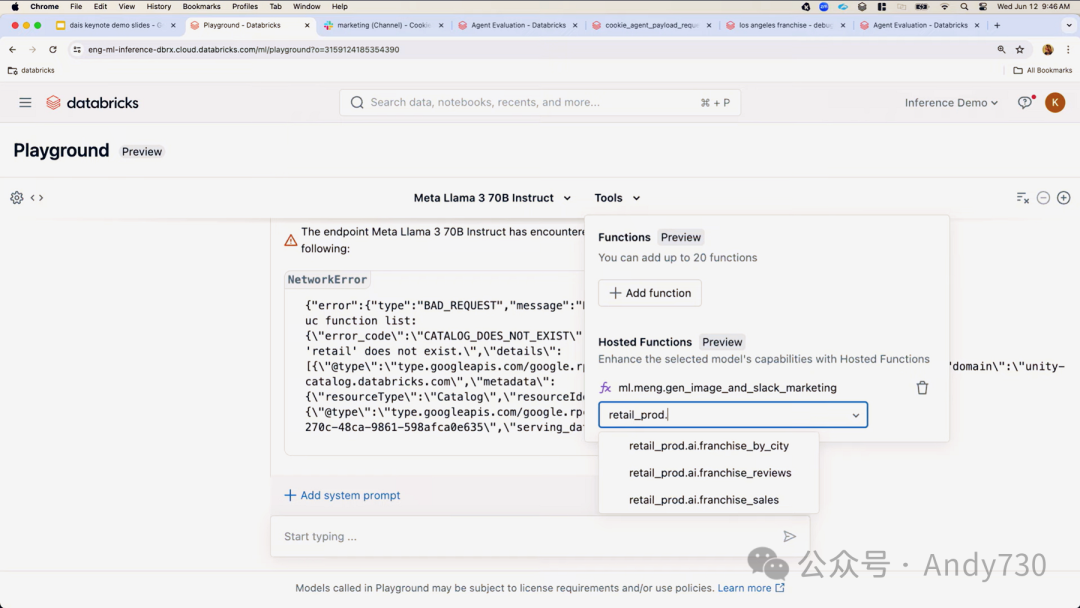Switch to cookie_agent_payload tab
The height and width of the screenshot is (608, 1080).
651,25
